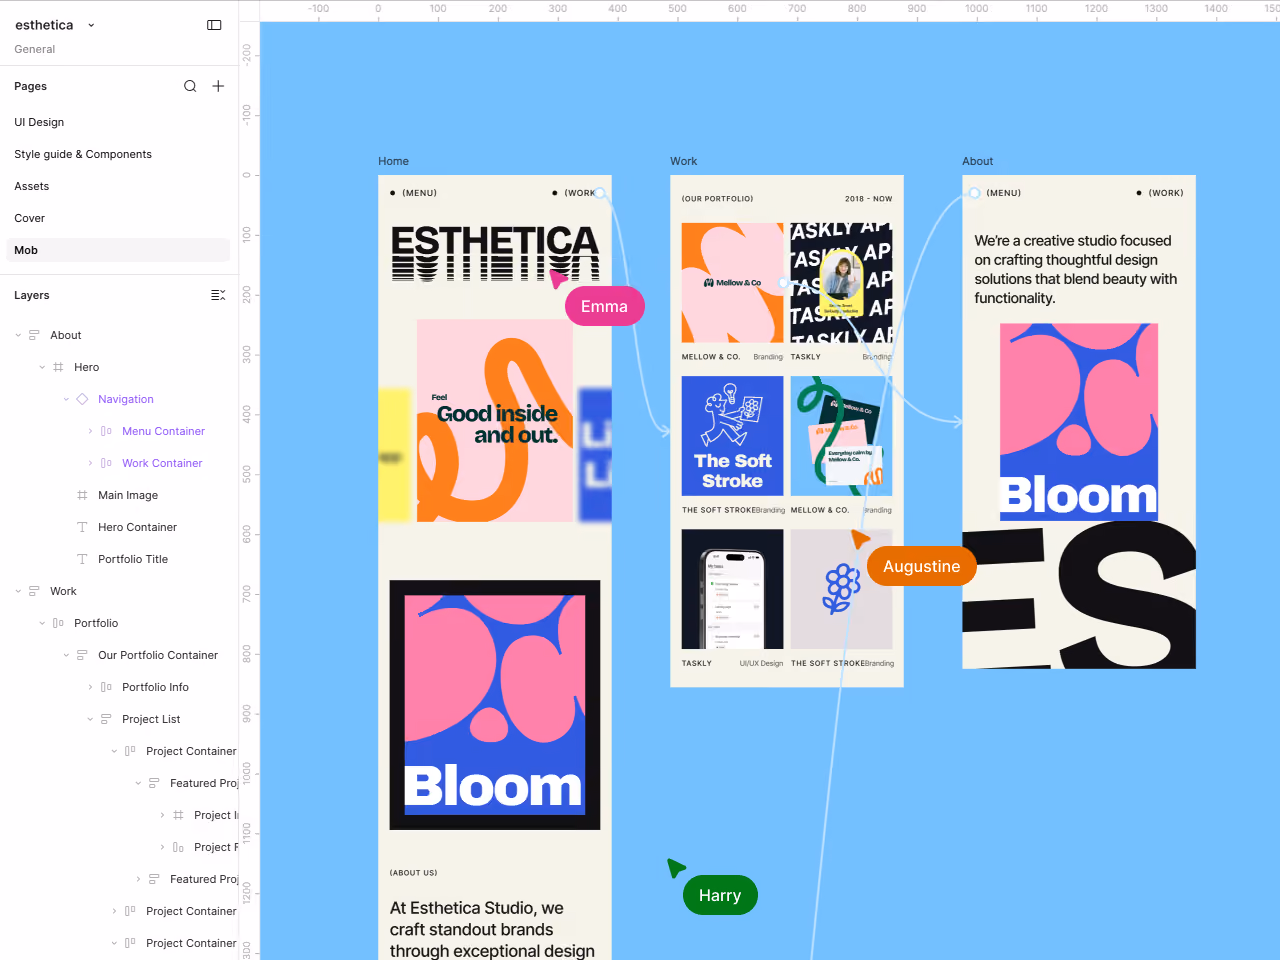
Task: Collapse the About layer chevron
Action: coord(18,335)
